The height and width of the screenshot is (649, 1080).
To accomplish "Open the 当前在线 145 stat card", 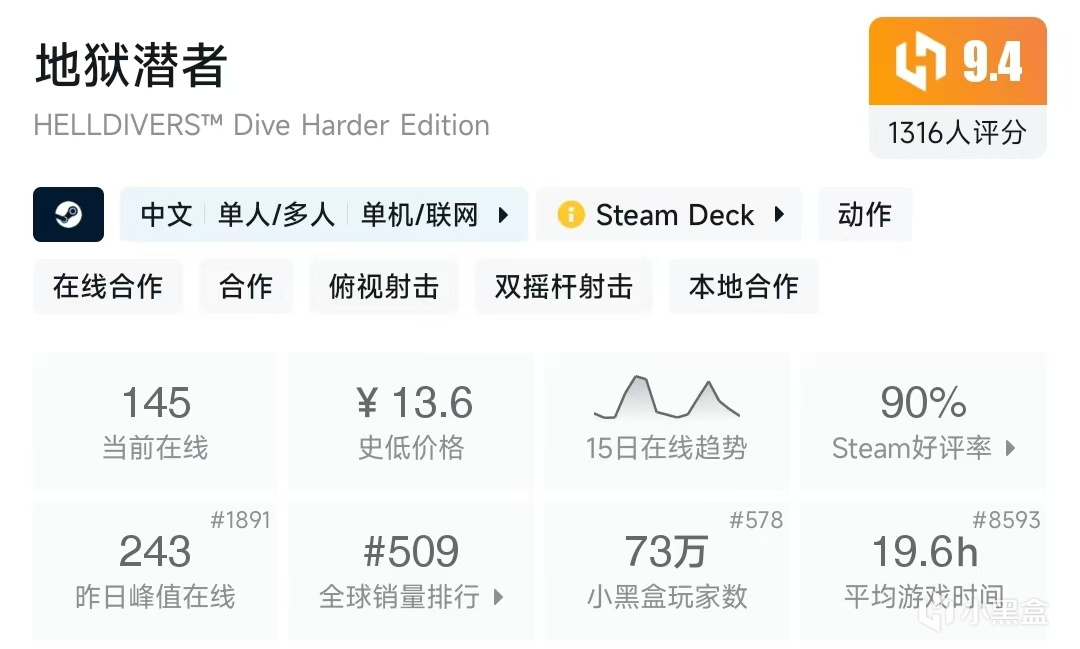I will coord(155,421).
